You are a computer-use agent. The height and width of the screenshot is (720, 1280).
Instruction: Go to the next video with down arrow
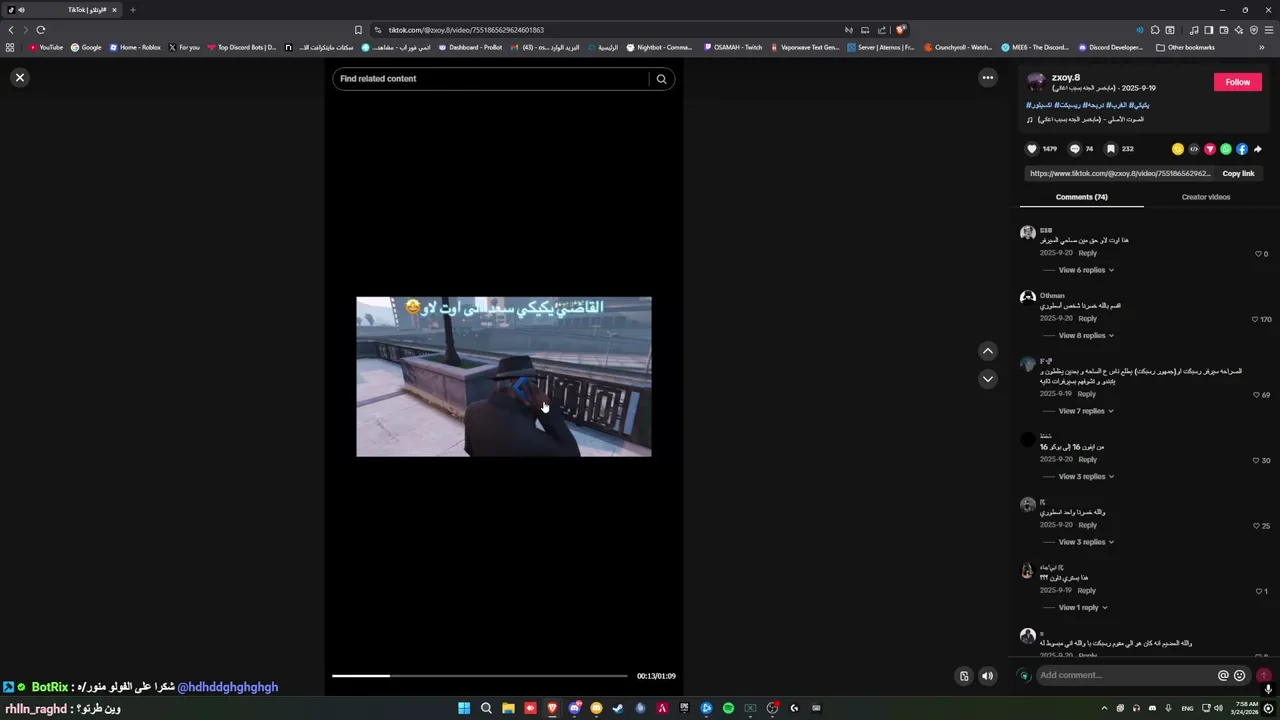pos(988,379)
